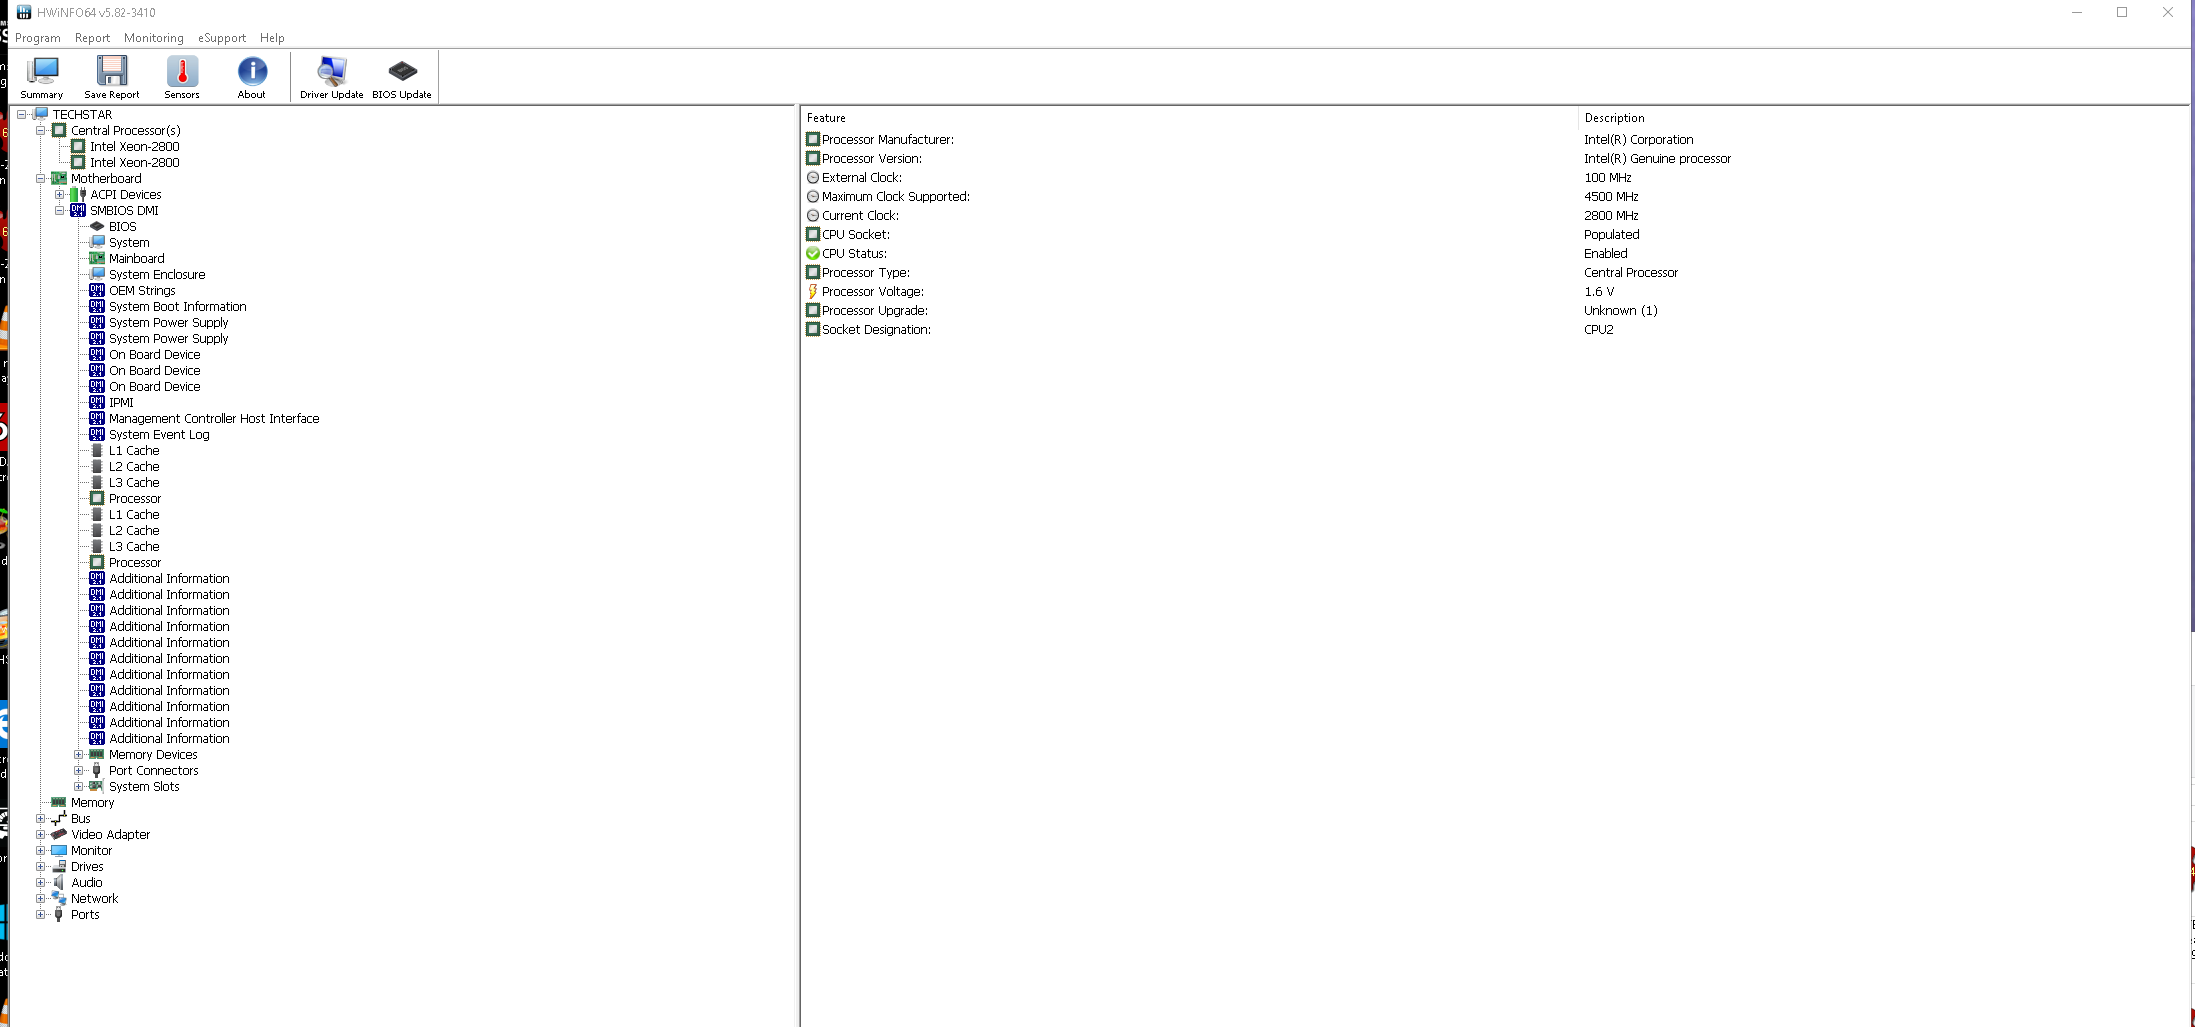Expand the Bus node
The width and height of the screenshot is (2195, 1027).
point(40,818)
